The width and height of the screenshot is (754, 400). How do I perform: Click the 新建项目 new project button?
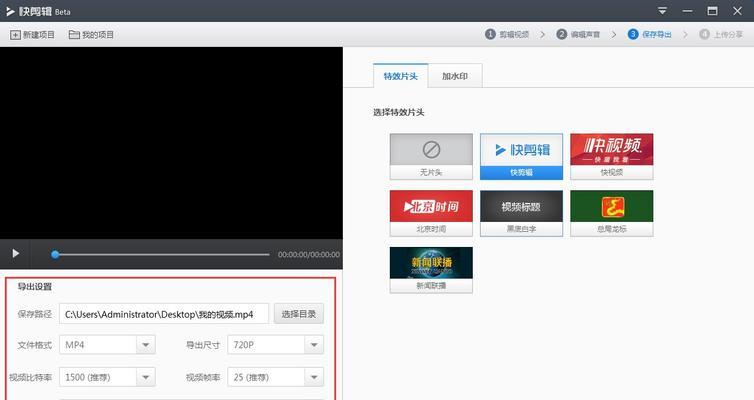32,35
